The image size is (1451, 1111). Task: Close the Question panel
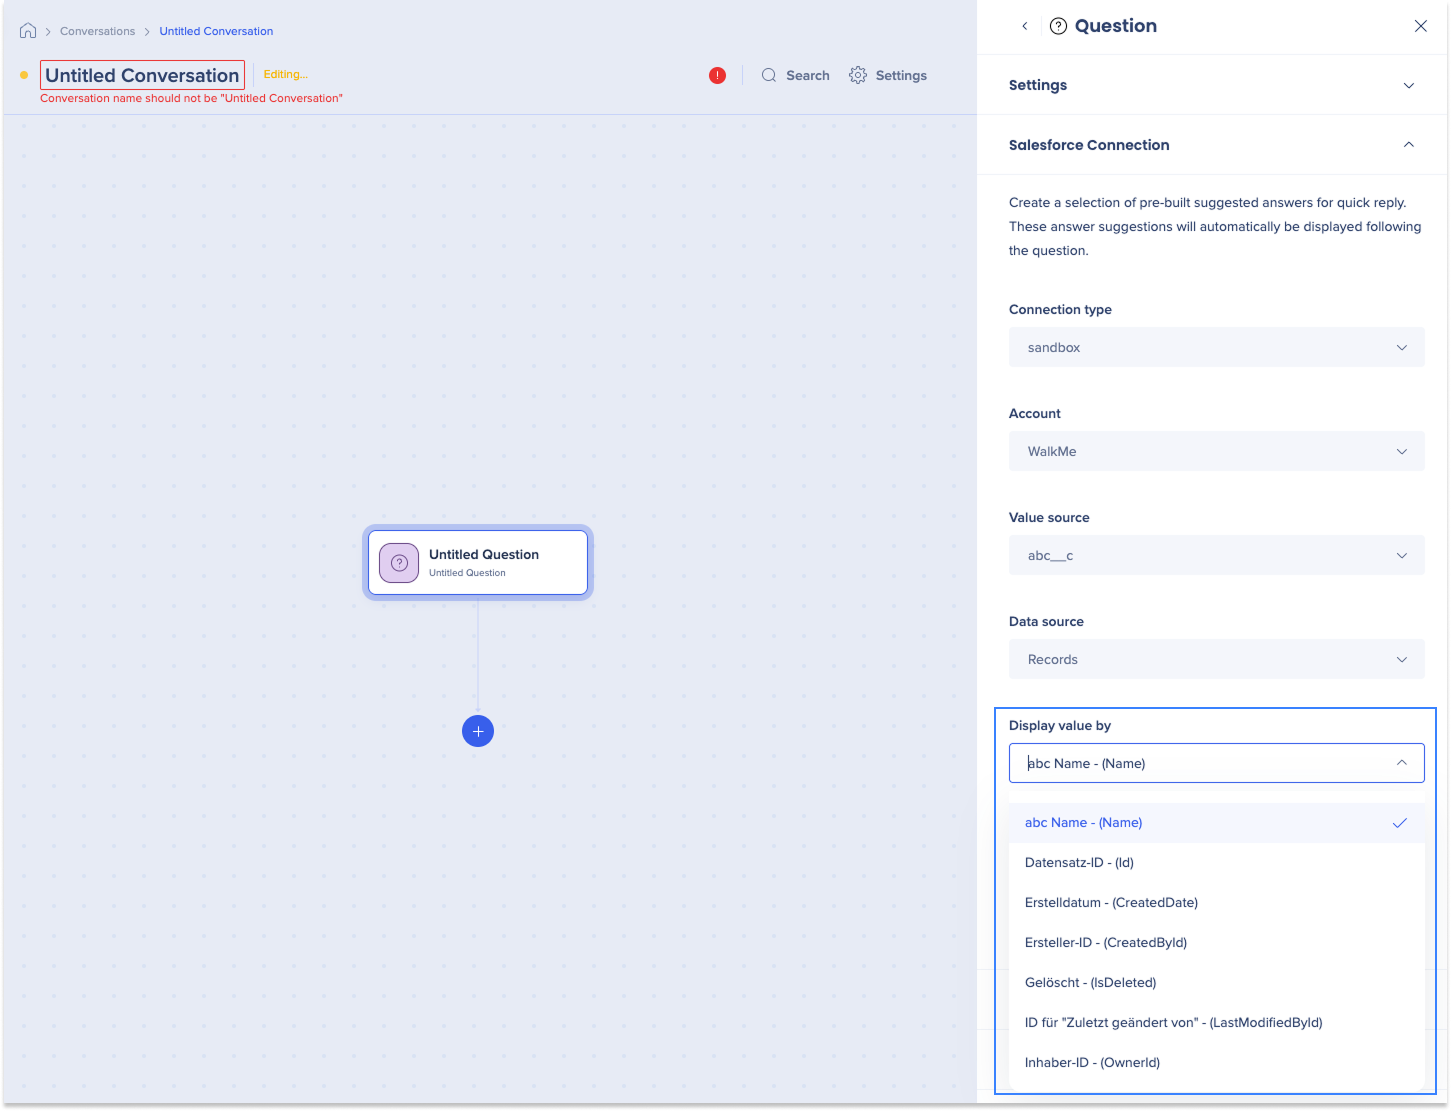[1420, 26]
